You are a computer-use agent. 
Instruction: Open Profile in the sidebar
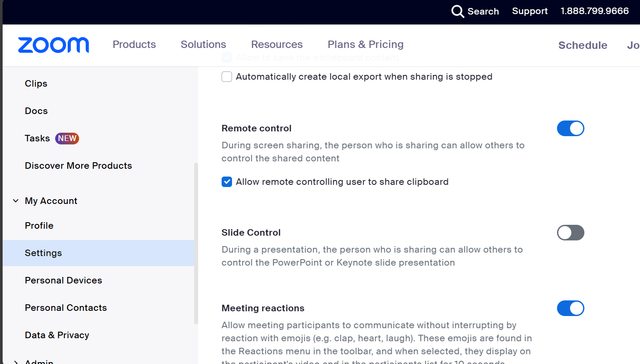(39, 226)
